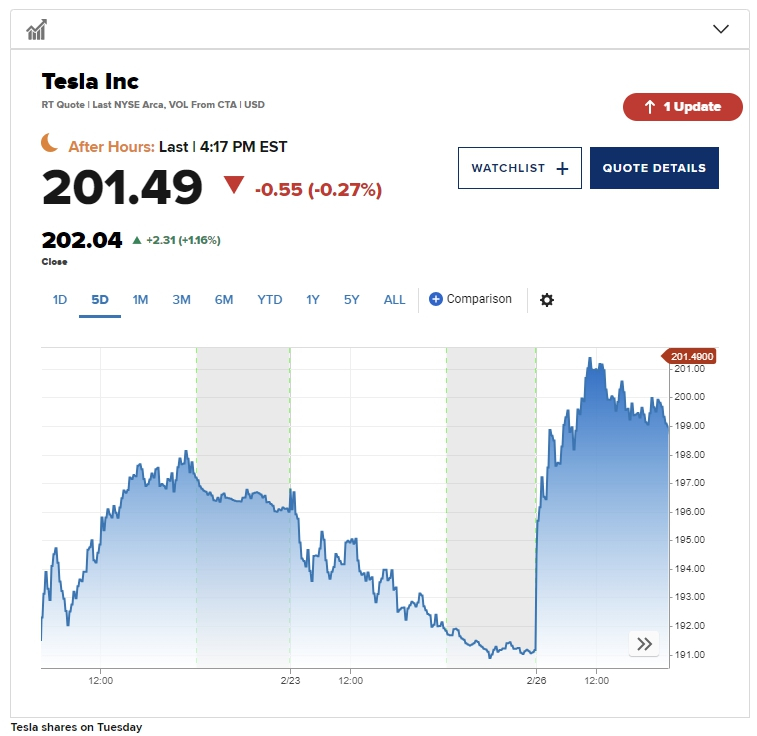Add Tesla to Watchlist
Screen dimensions: 757x736
pos(519,168)
